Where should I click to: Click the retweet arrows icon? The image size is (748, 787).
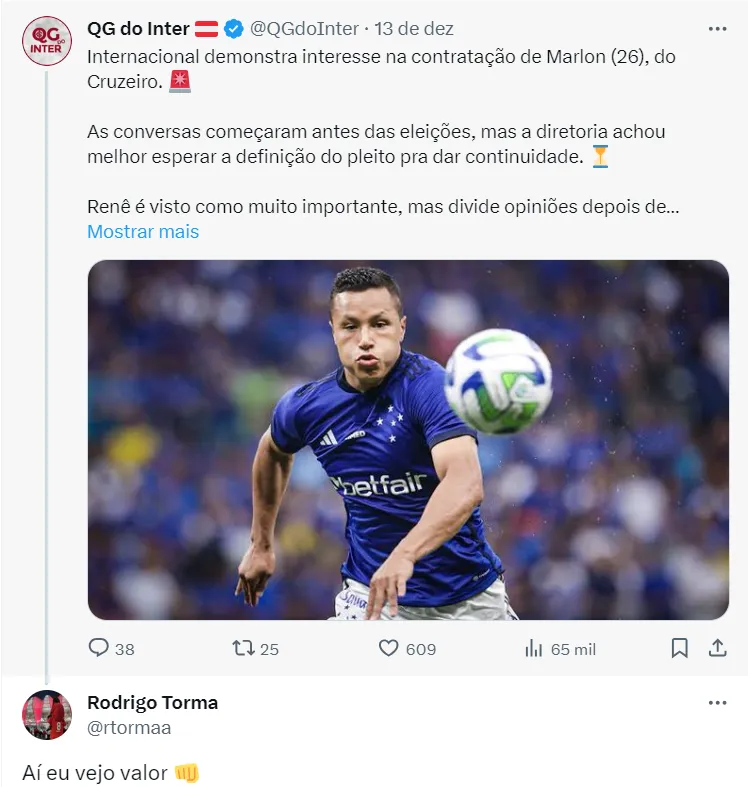[x=243, y=648]
